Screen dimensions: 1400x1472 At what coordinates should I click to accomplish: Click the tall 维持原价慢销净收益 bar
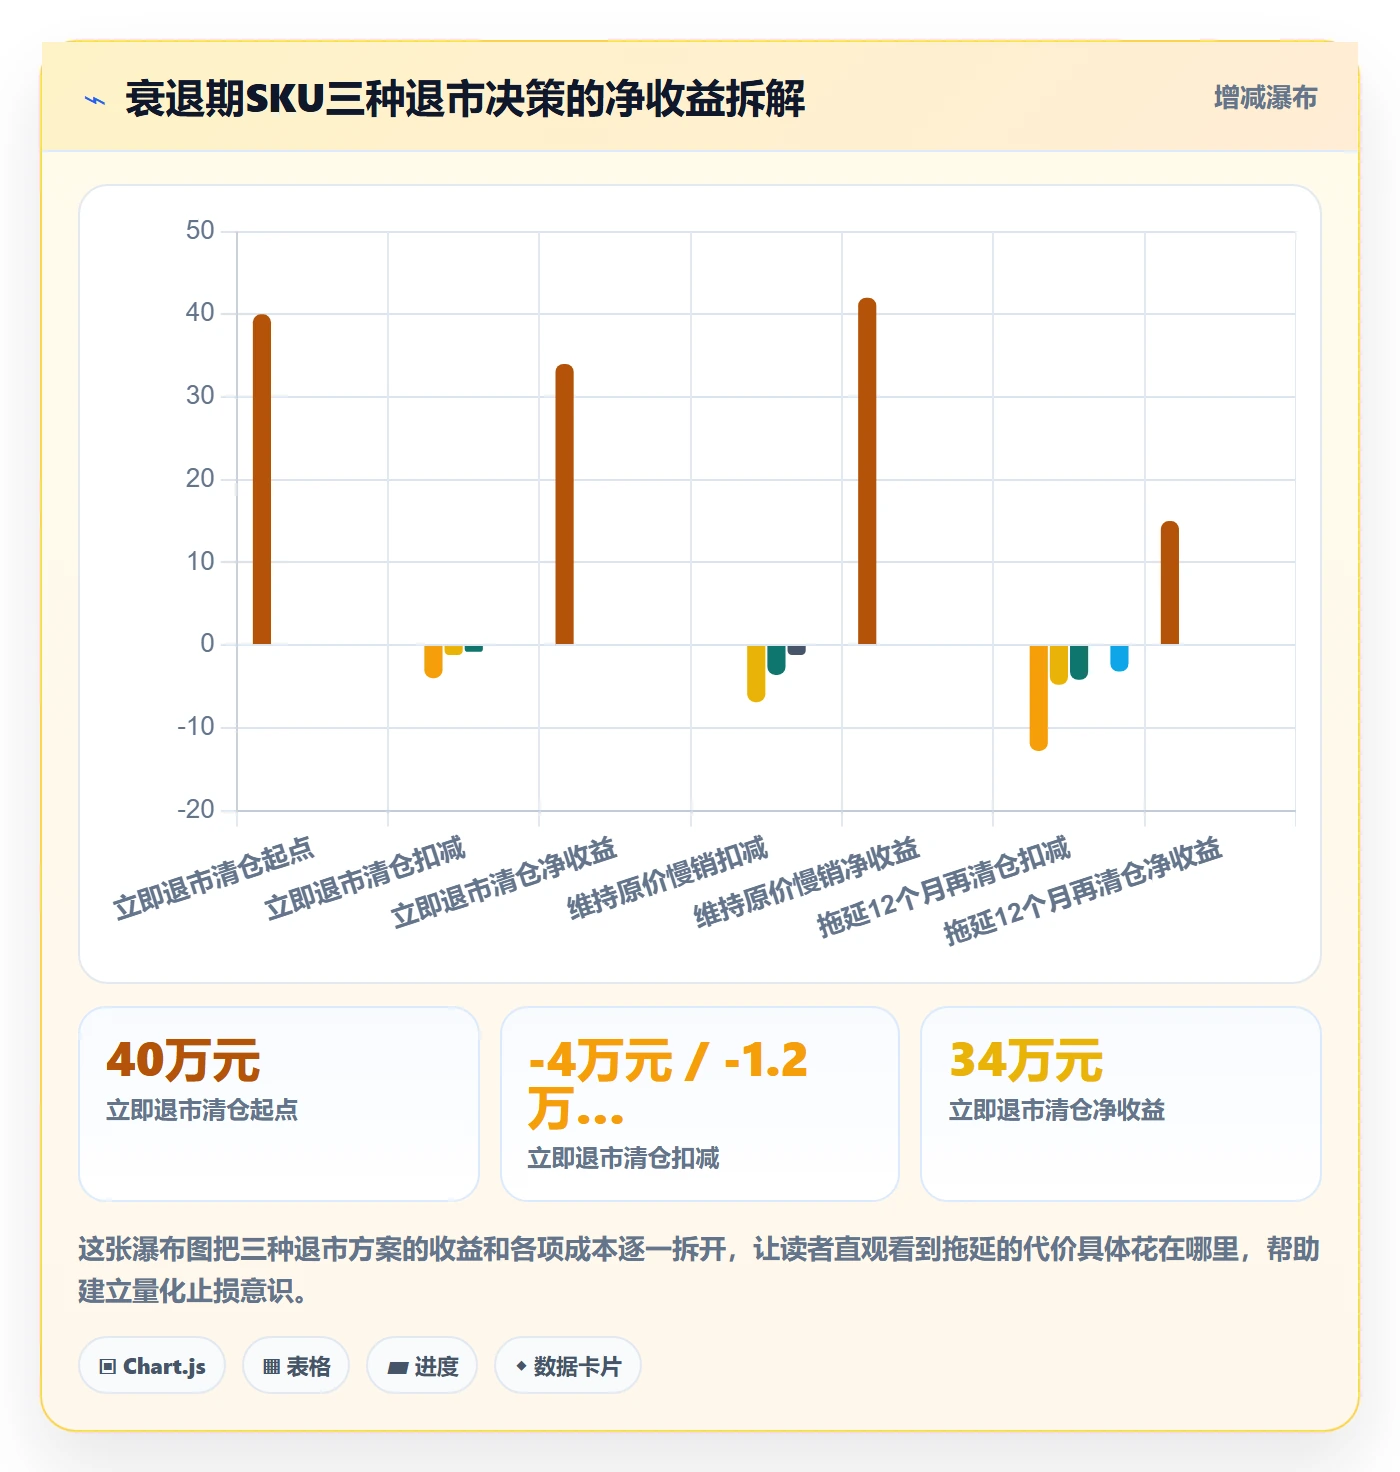point(867,471)
